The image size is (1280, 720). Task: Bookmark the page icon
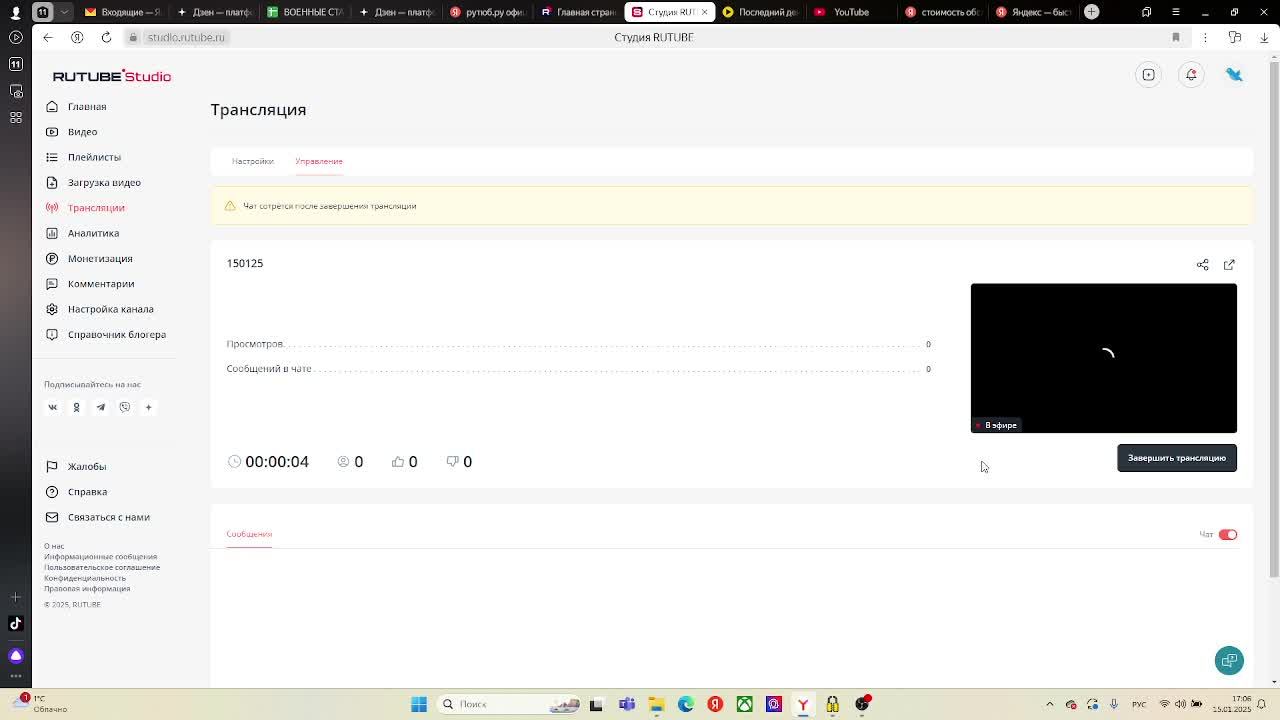tap(1176, 37)
